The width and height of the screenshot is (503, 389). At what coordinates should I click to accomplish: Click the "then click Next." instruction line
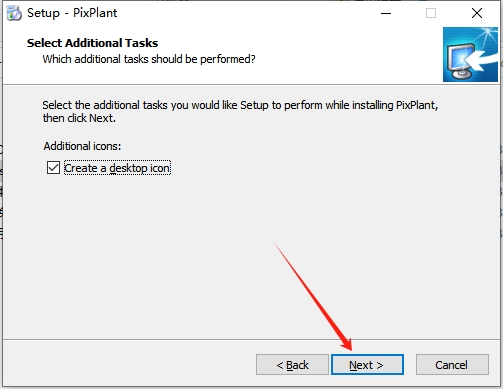tap(79, 118)
